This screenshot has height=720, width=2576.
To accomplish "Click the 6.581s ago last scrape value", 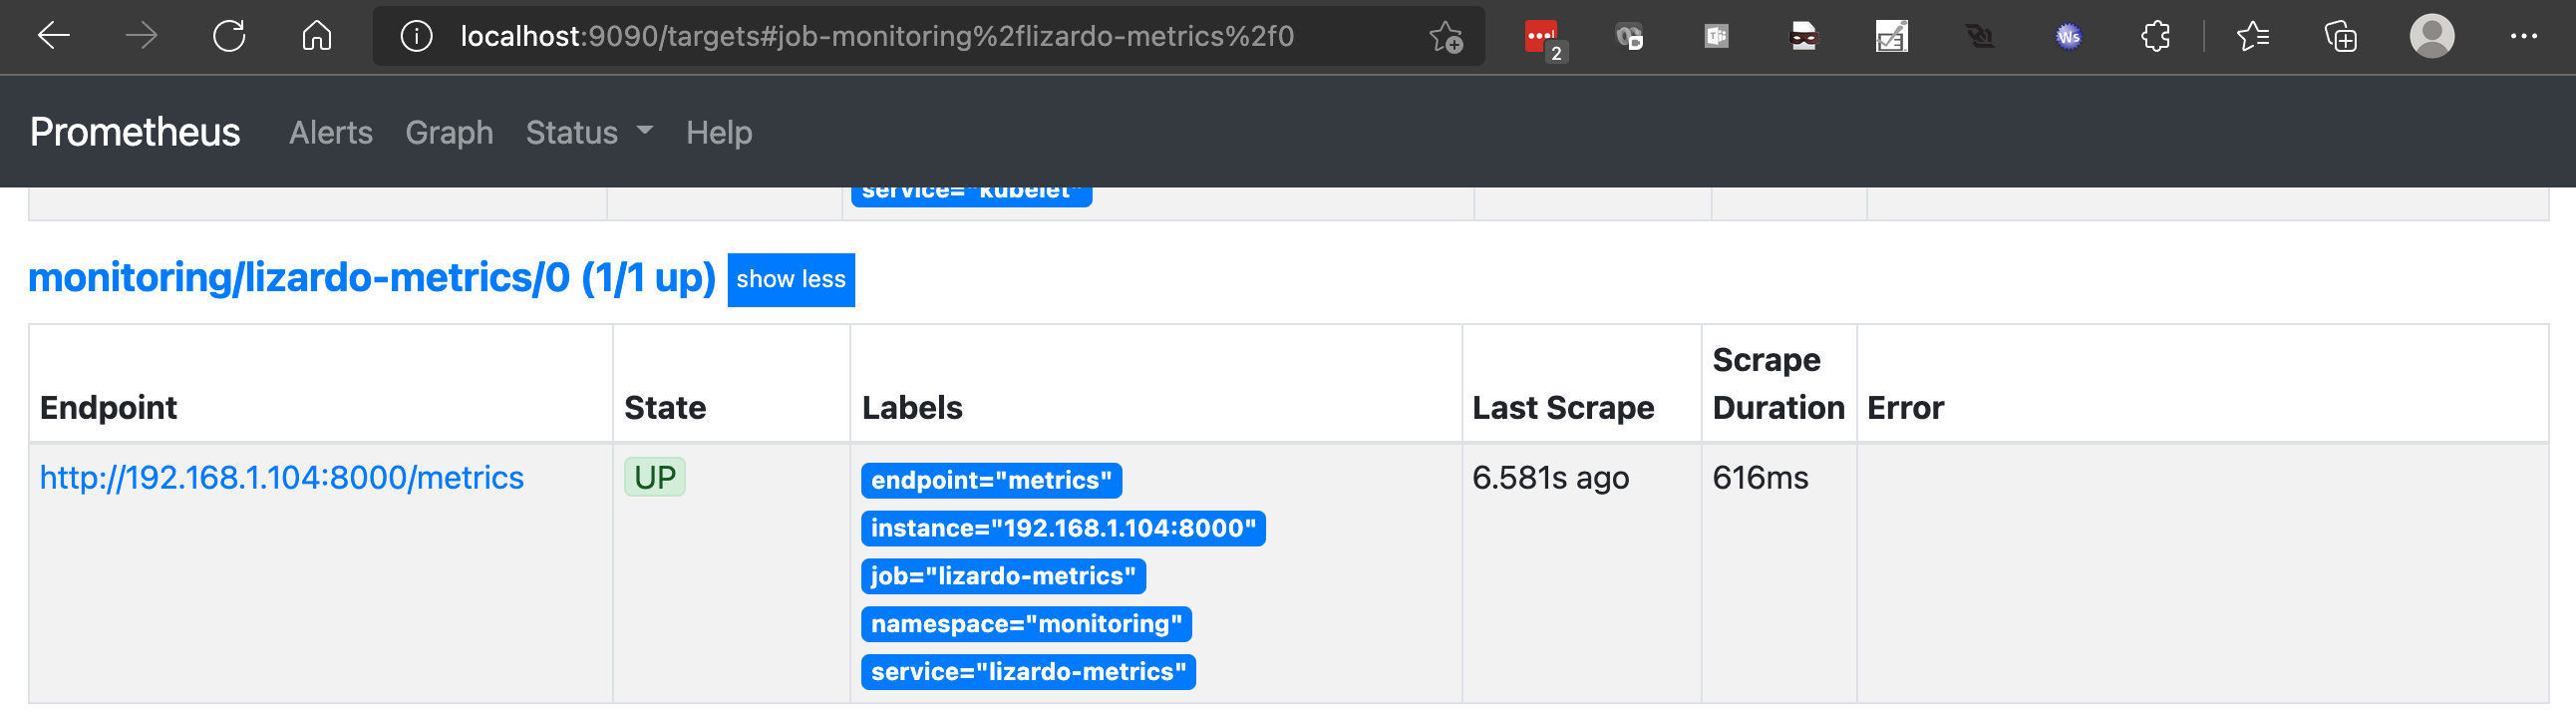I will coord(1550,478).
